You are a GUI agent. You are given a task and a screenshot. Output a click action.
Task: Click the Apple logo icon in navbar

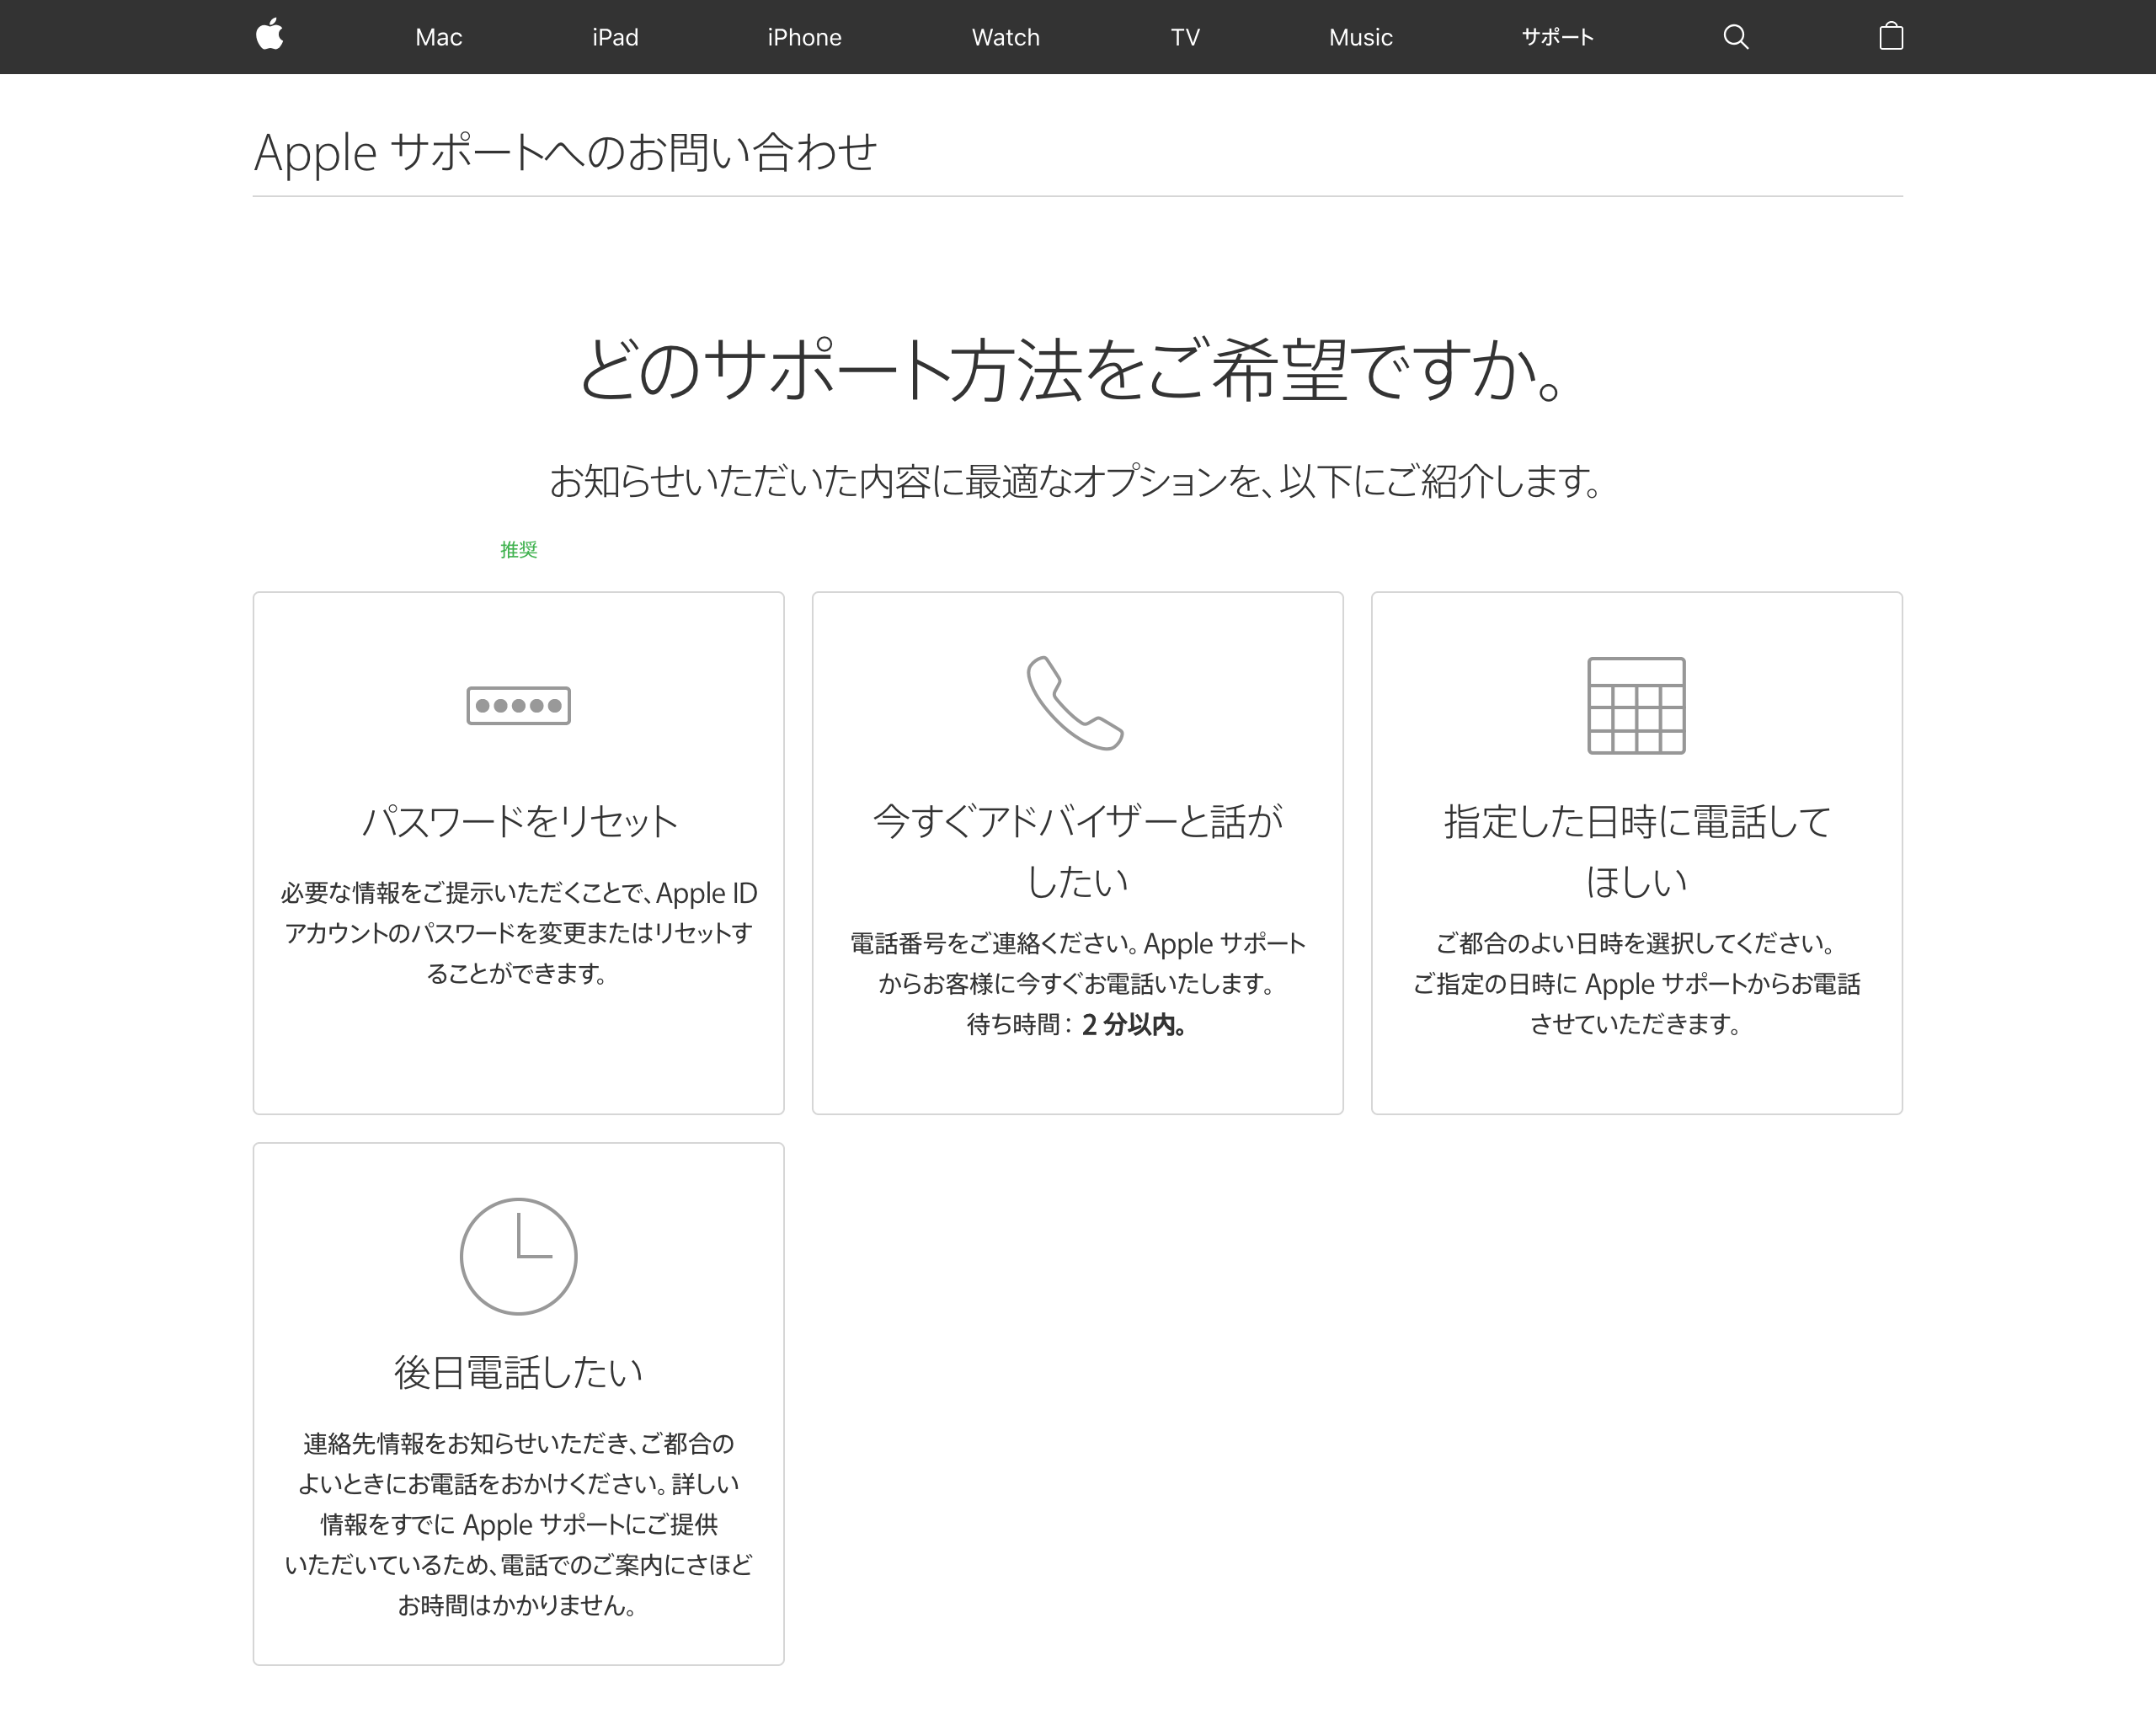pos(271,35)
